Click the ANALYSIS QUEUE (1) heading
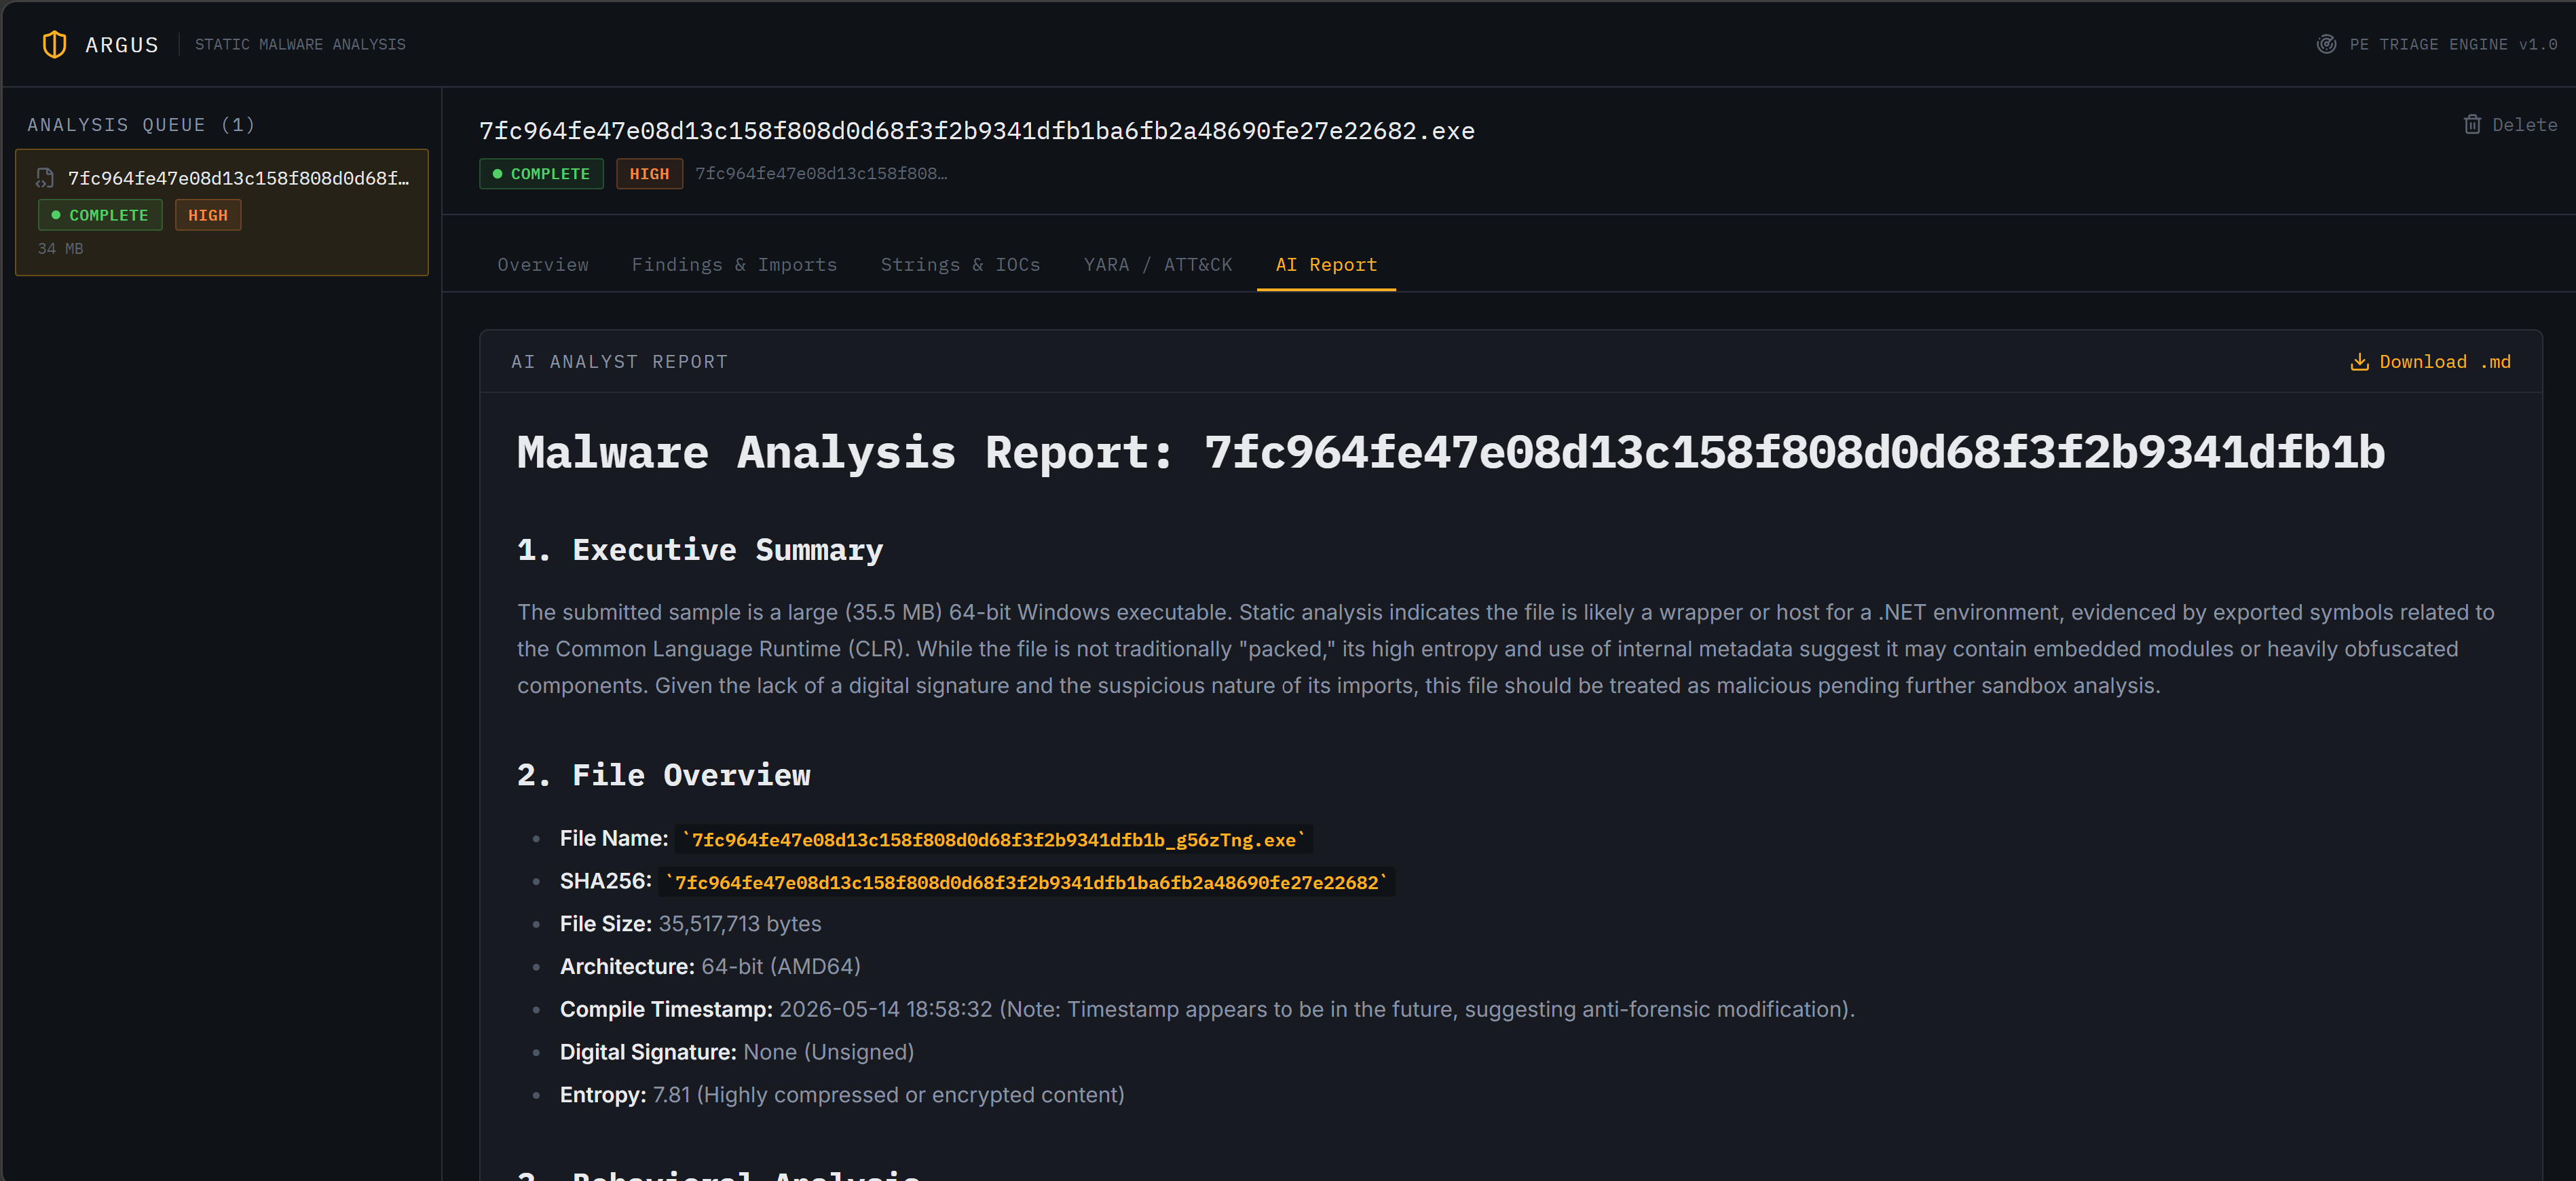Viewport: 2576px width, 1181px height. [x=141, y=124]
